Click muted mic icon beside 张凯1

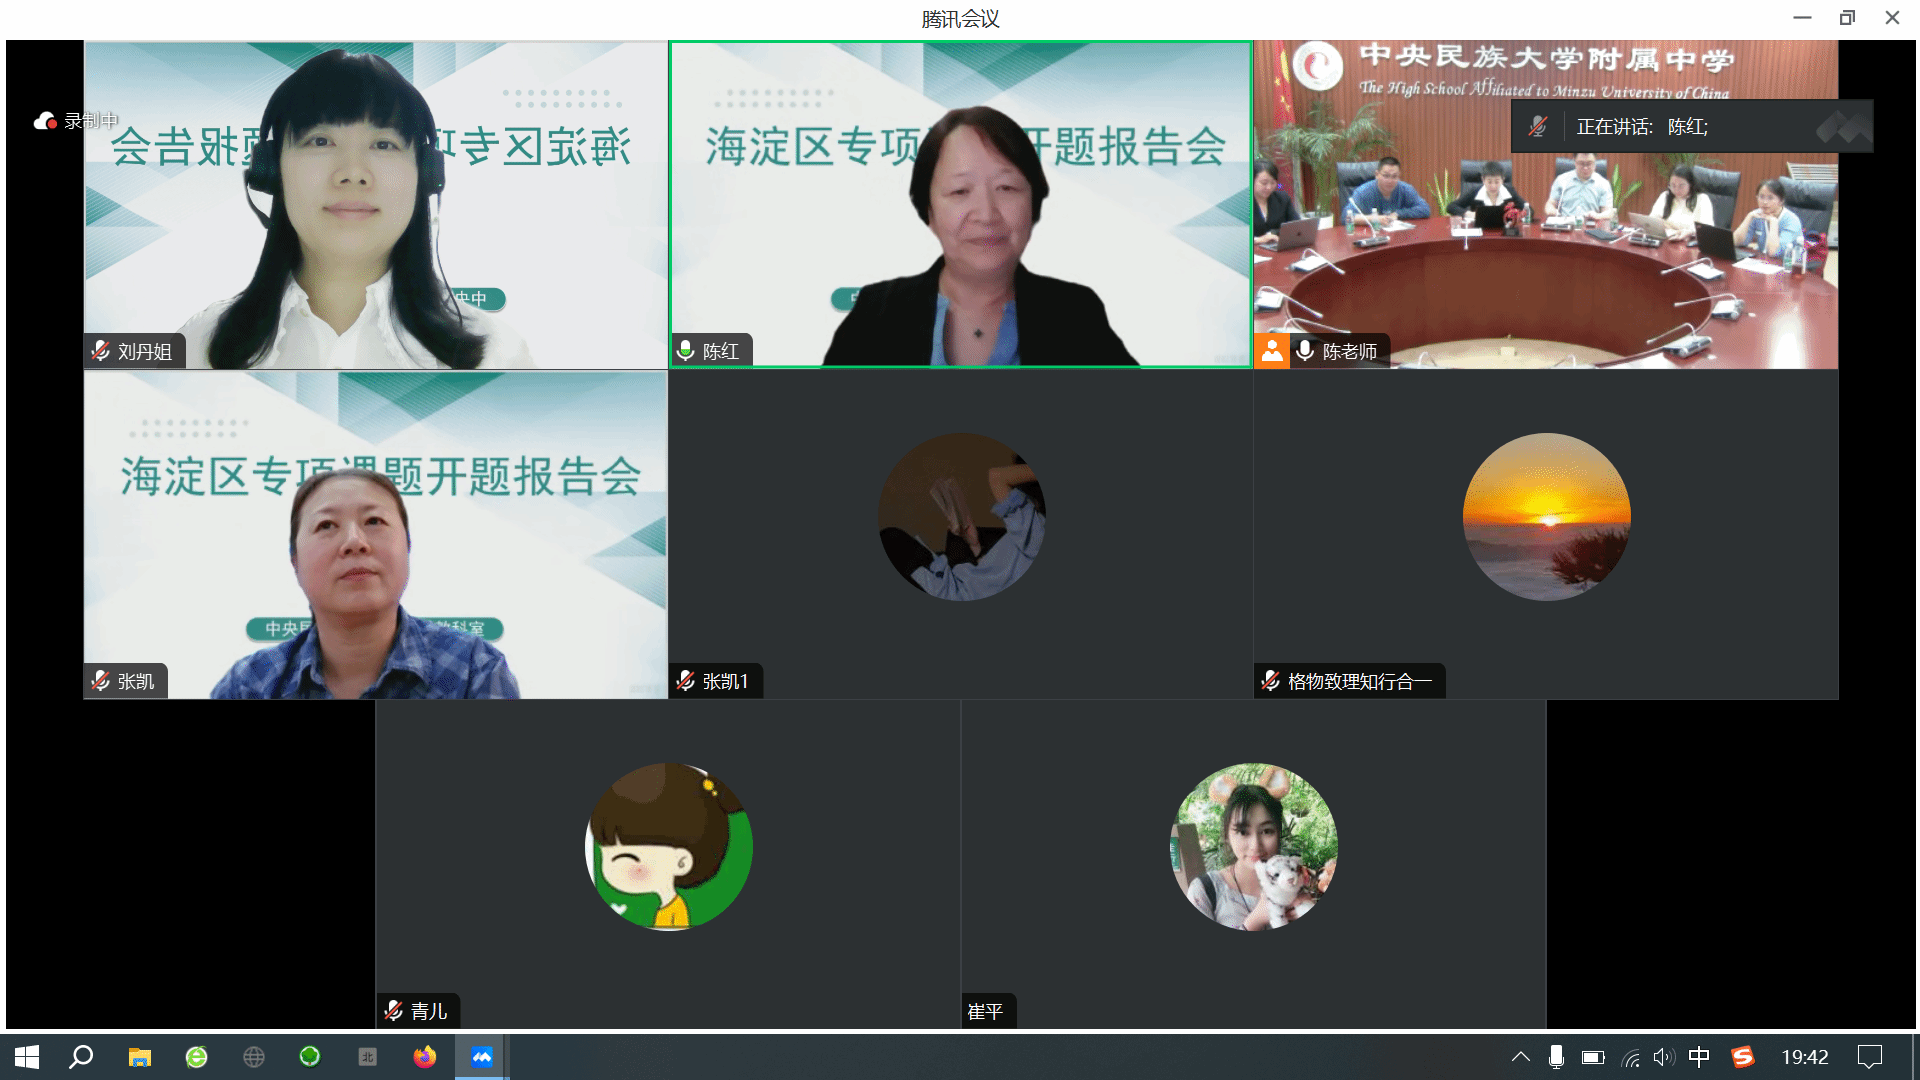coord(686,681)
